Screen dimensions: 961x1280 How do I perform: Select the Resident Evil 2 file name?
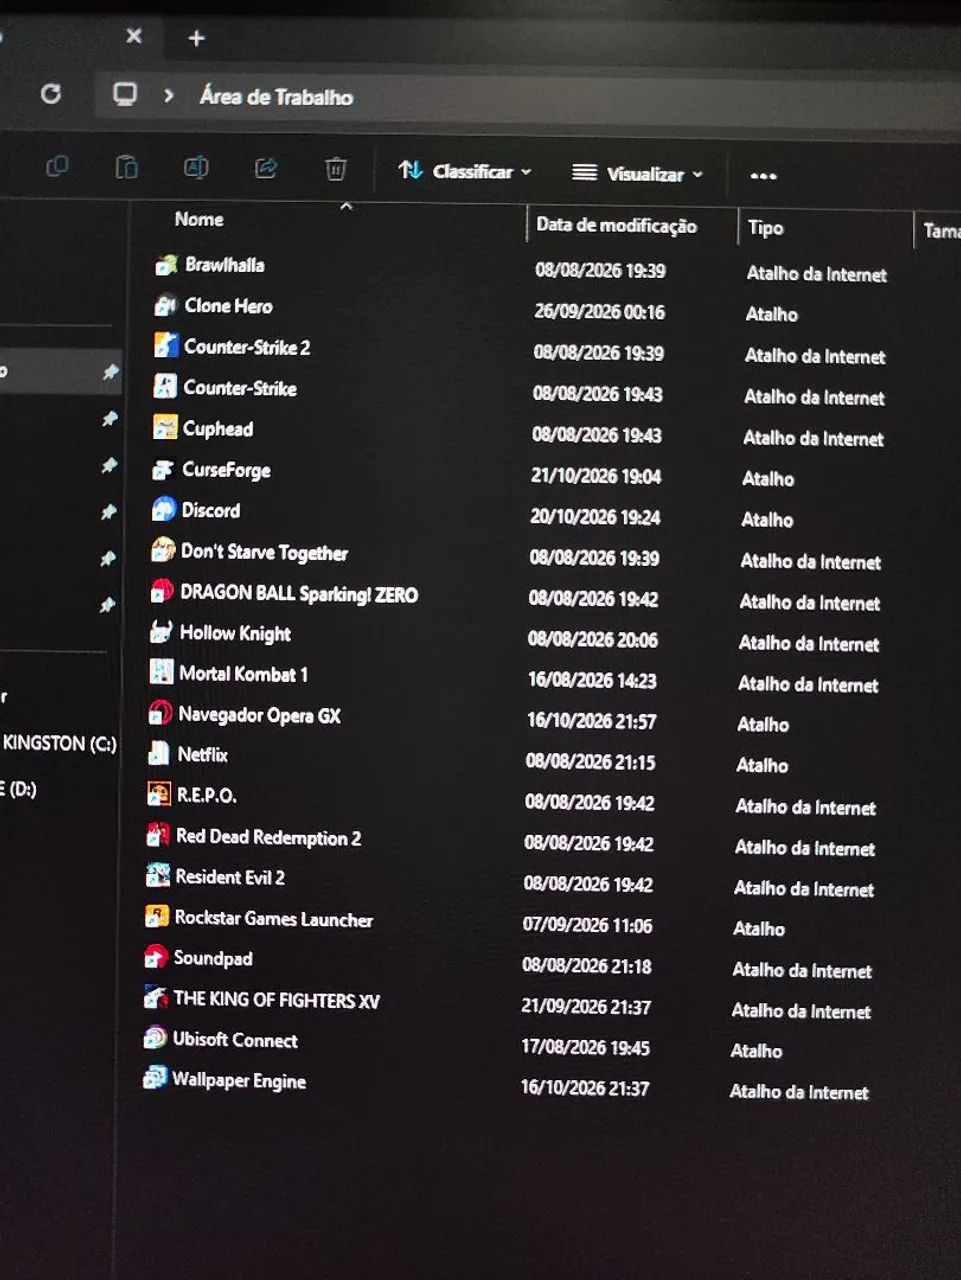[x=230, y=877]
